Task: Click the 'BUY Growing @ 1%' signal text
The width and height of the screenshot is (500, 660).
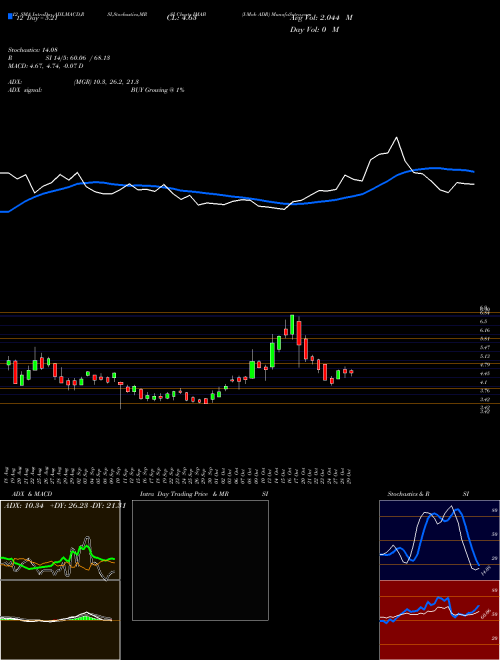Action: pos(157,90)
